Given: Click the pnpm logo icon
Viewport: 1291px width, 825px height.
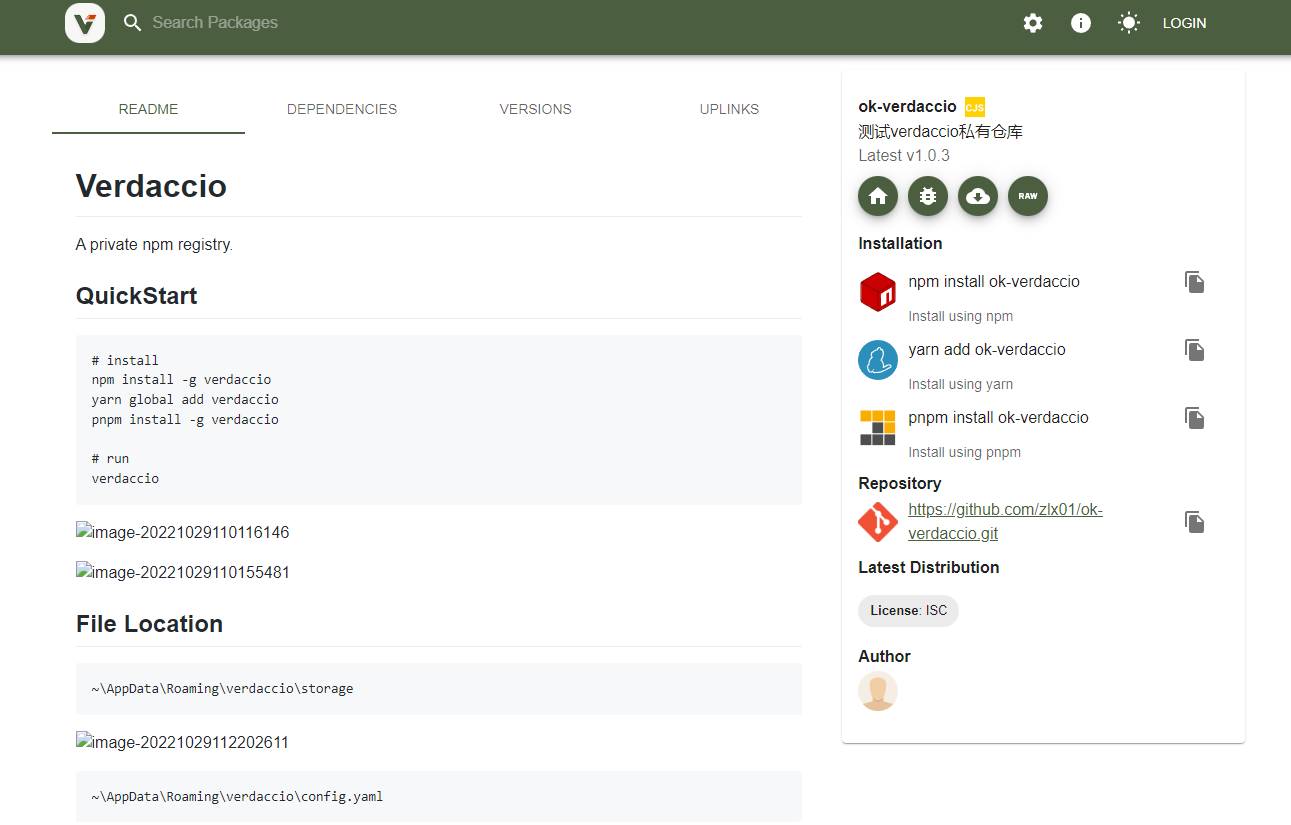Looking at the screenshot, I should (x=878, y=428).
